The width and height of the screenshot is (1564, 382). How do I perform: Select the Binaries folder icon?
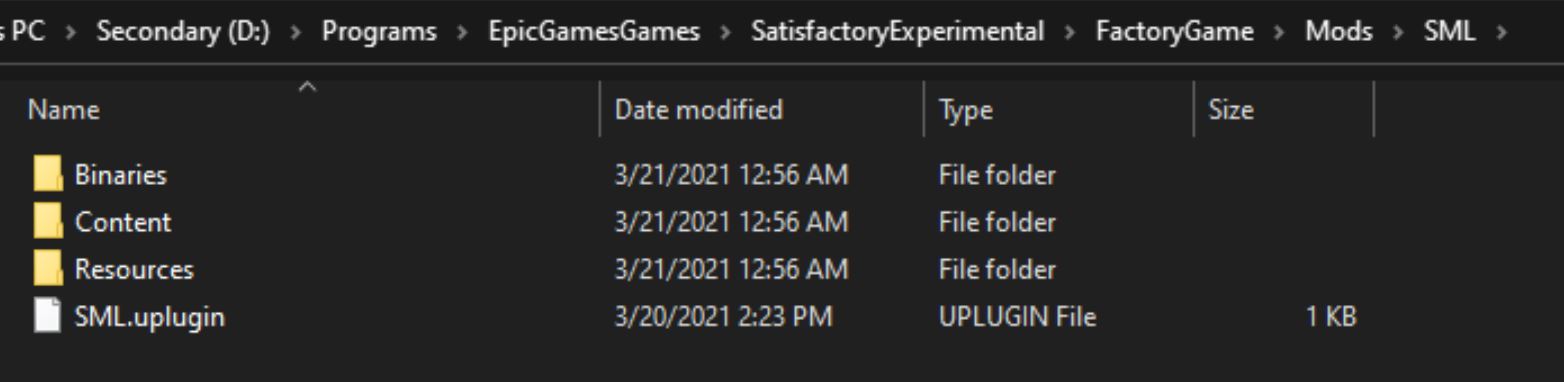tap(47, 175)
